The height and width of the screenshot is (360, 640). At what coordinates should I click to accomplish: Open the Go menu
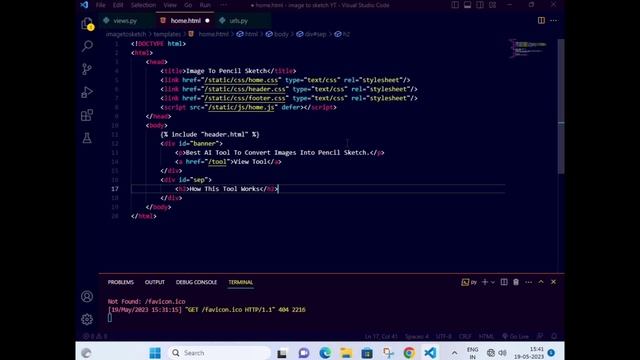coord(188,5)
